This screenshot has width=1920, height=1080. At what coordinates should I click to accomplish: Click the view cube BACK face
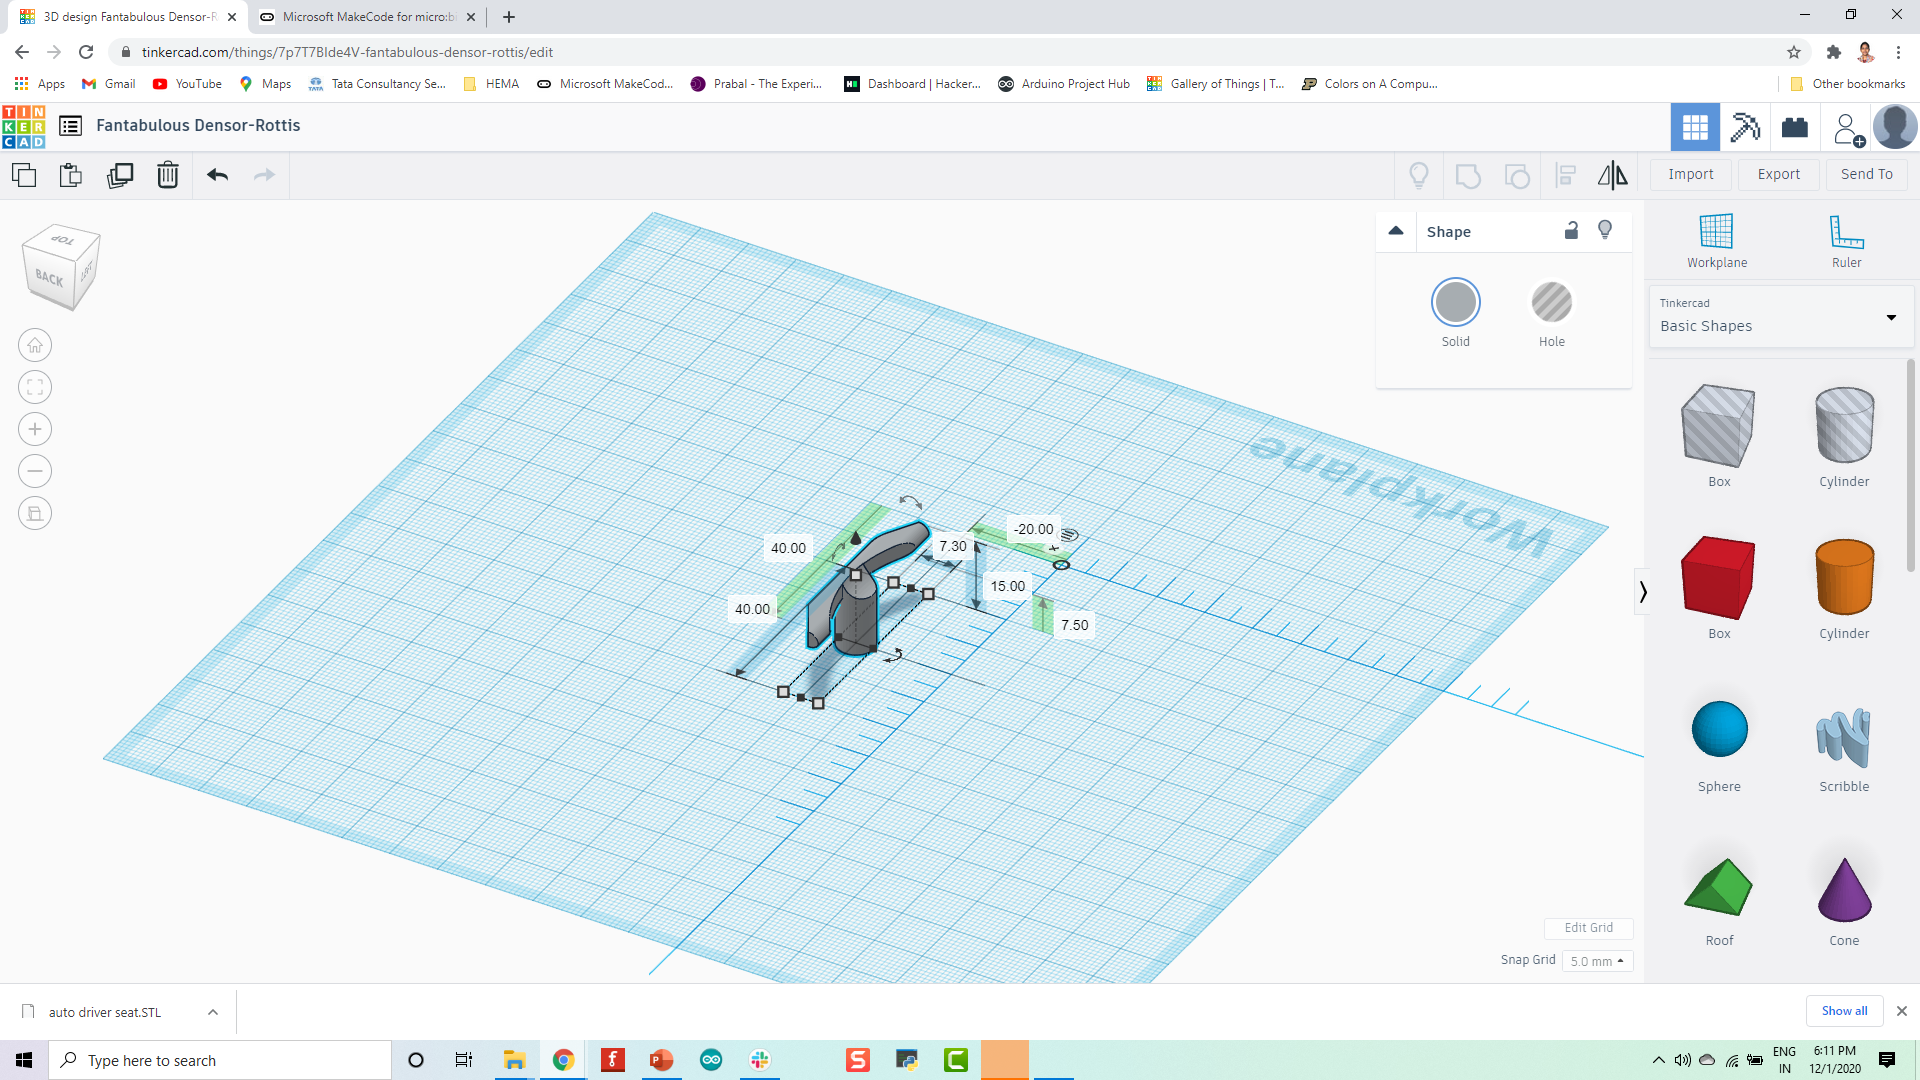tap(50, 278)
